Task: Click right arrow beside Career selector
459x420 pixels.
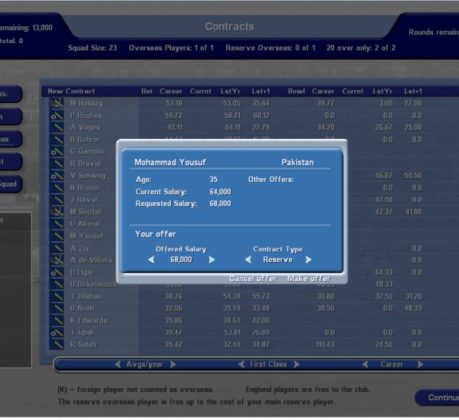Action: (420, 364)
